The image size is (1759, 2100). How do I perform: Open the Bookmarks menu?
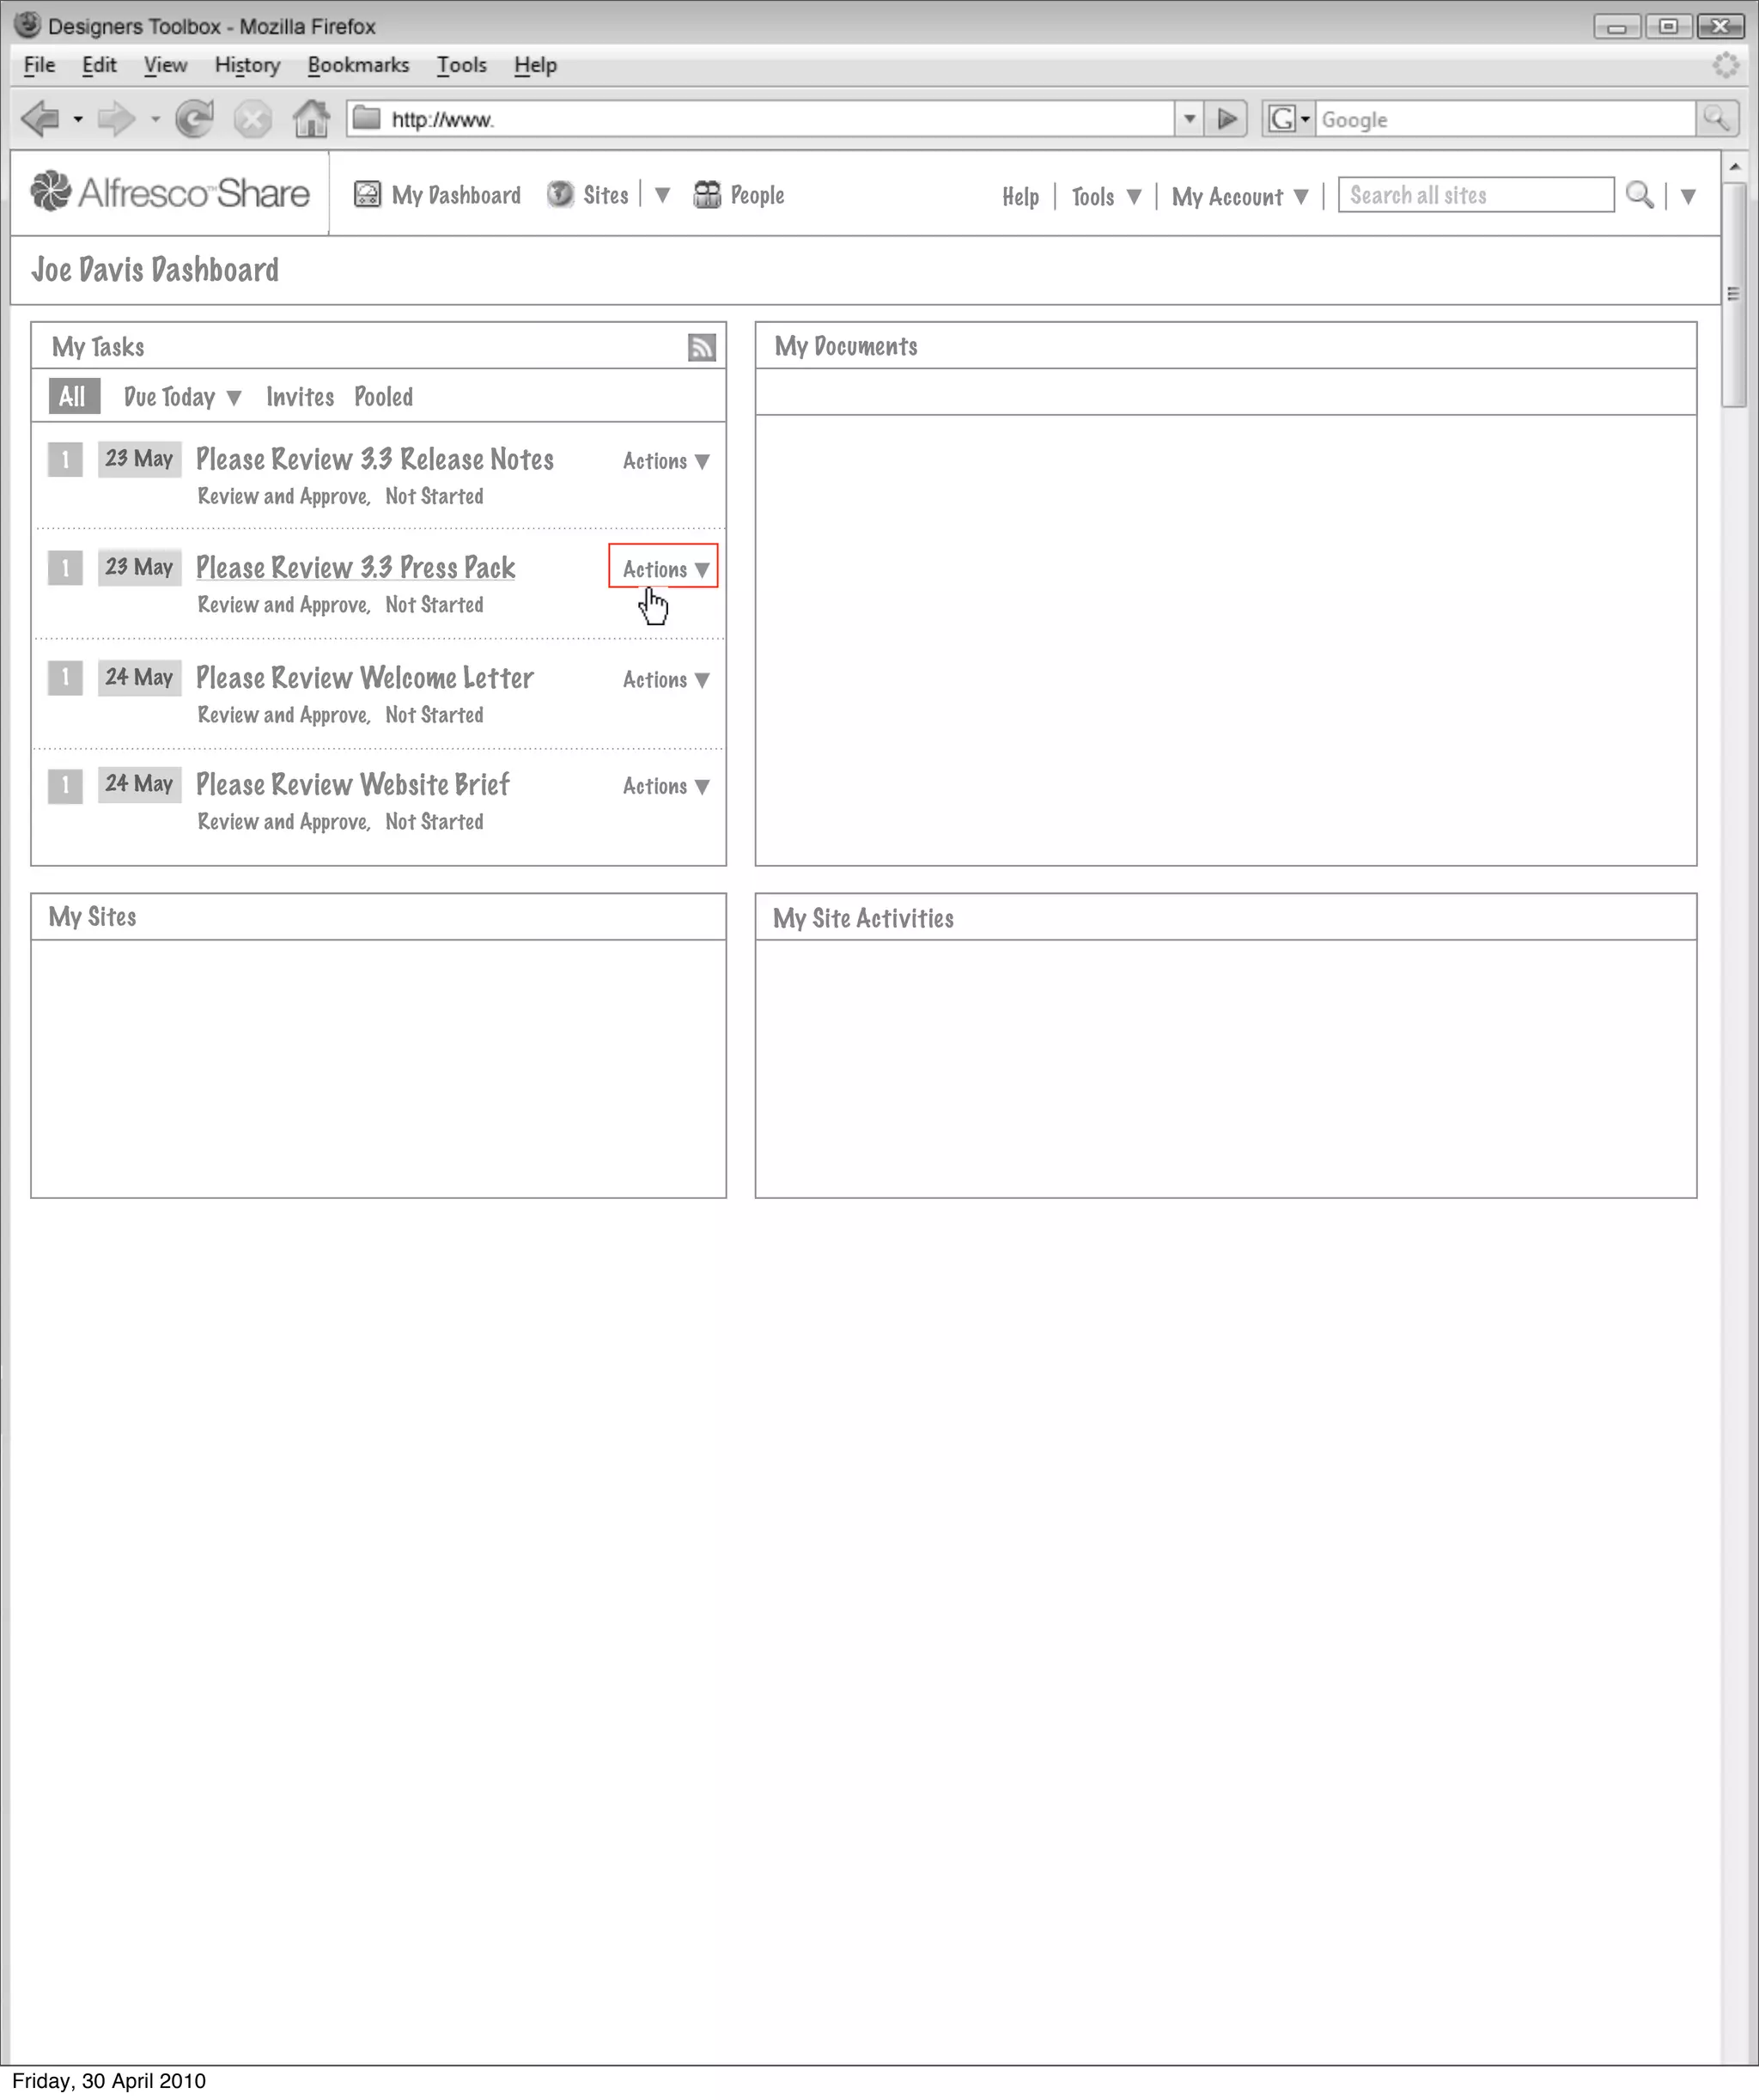(x=357, y=65)
